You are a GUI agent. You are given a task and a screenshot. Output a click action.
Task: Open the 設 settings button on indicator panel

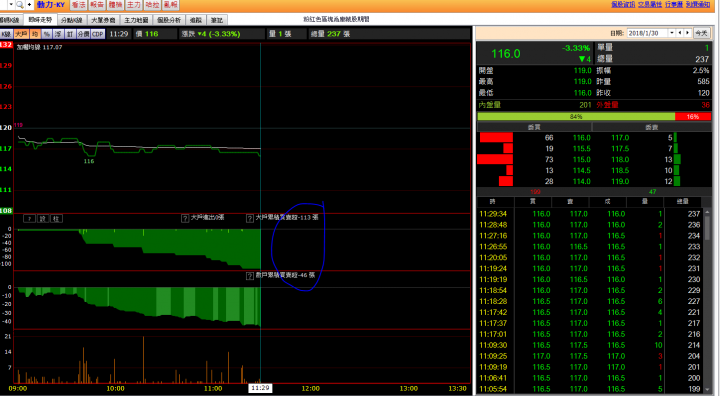tap(43, 219)
